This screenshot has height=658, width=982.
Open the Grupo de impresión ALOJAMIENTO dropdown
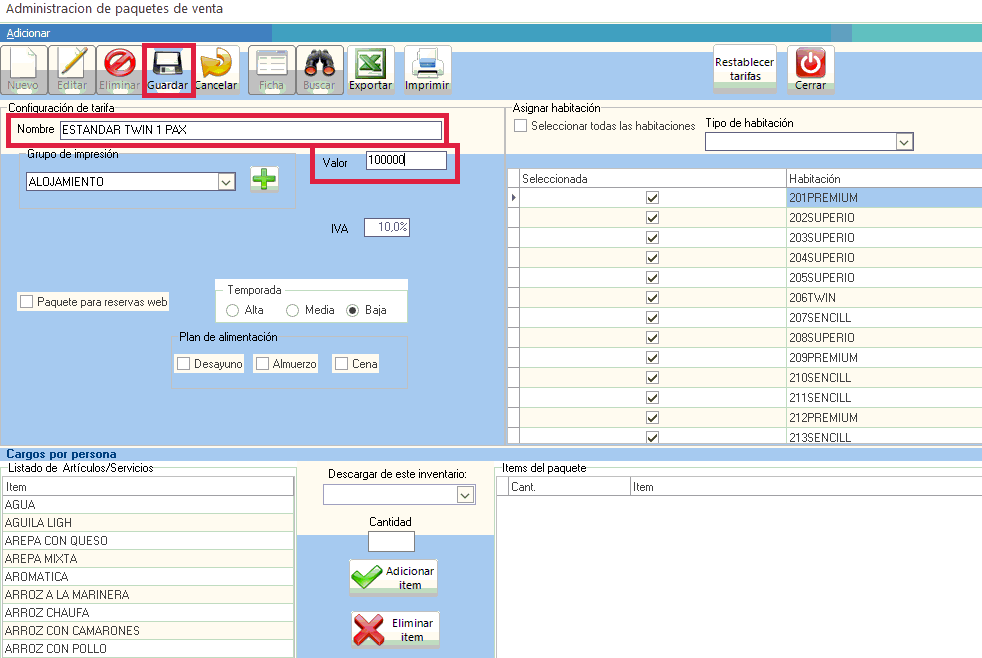[x=226, y=182]
